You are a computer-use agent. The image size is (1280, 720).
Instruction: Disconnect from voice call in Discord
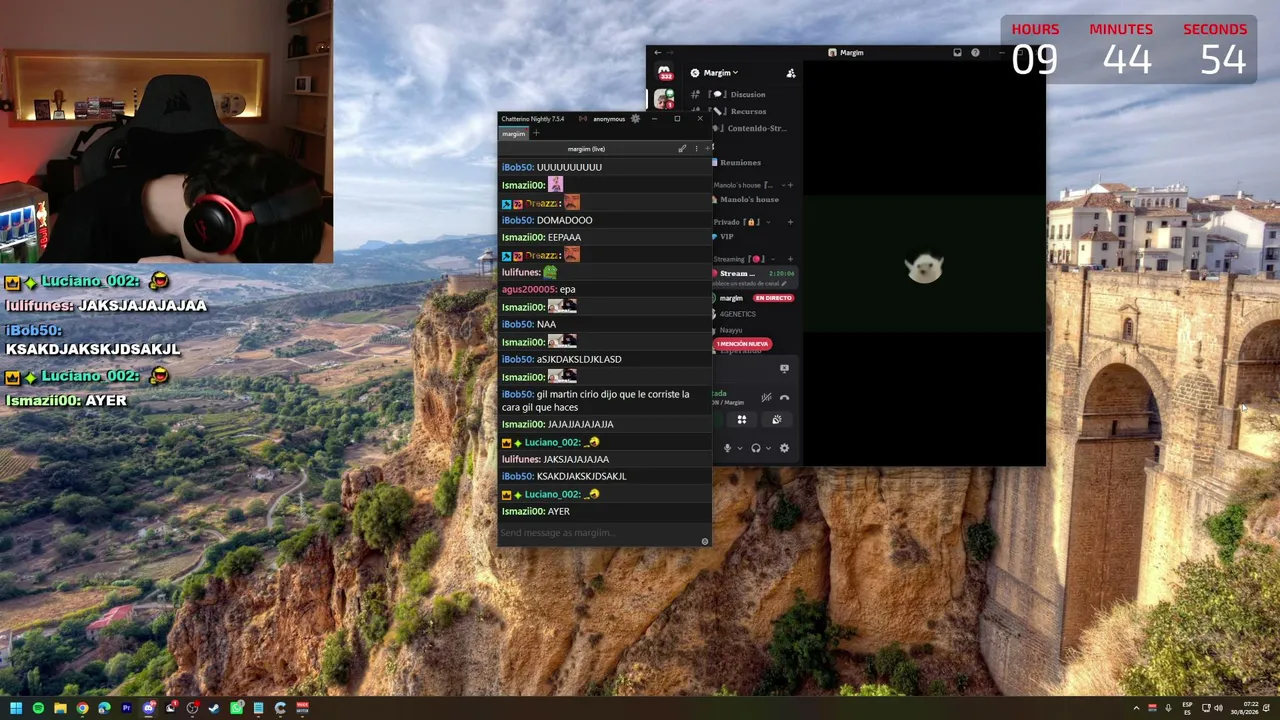[x=784, y=397]
